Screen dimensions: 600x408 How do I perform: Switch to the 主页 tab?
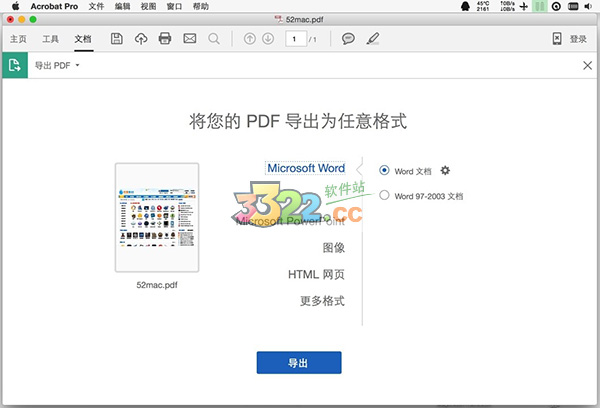pos(18,39)
